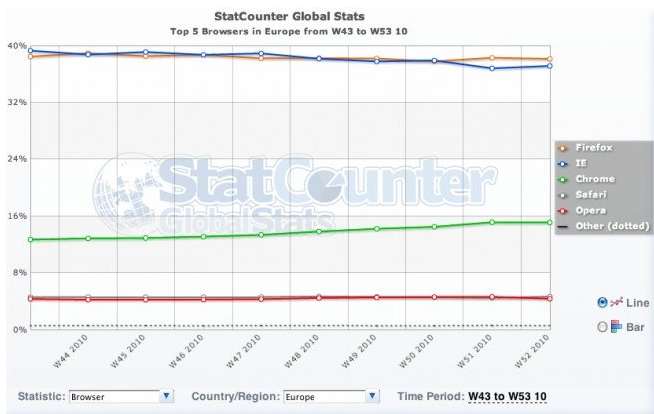Click the Chrome data point at W52 2010

(x=549, y=222)
